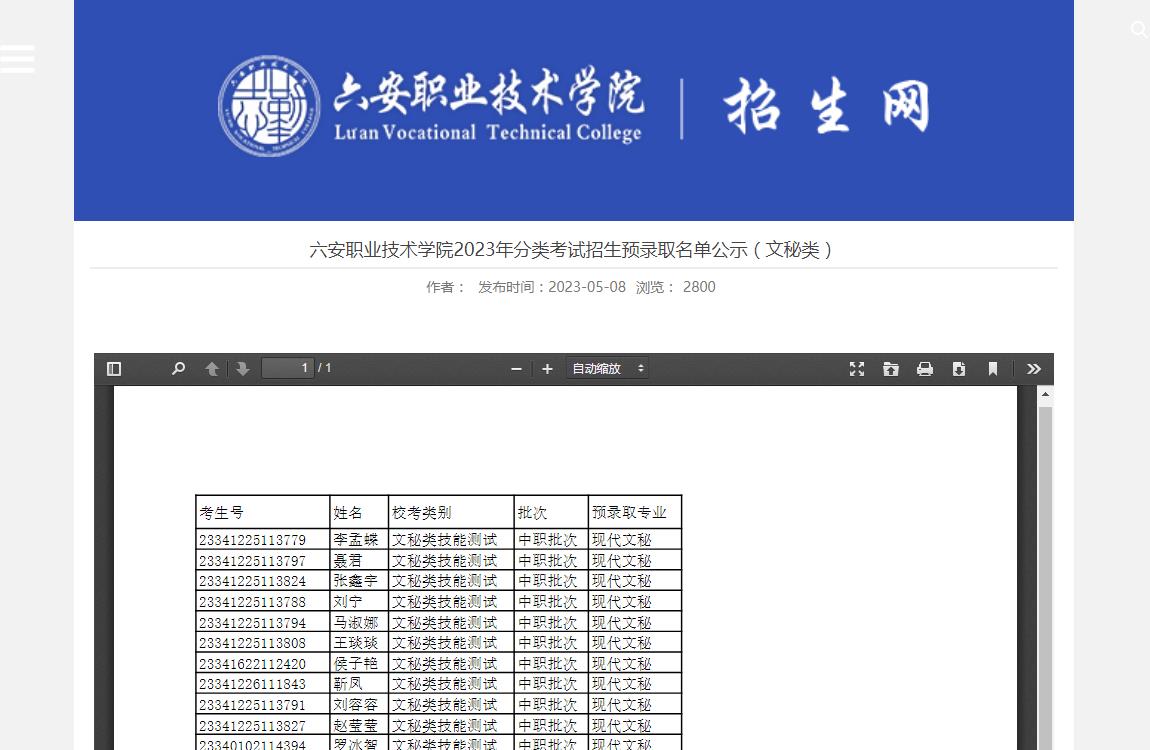Click the name 侯子艳
Viewport: 1150px width, 750px height.
[x=356, y=663]
